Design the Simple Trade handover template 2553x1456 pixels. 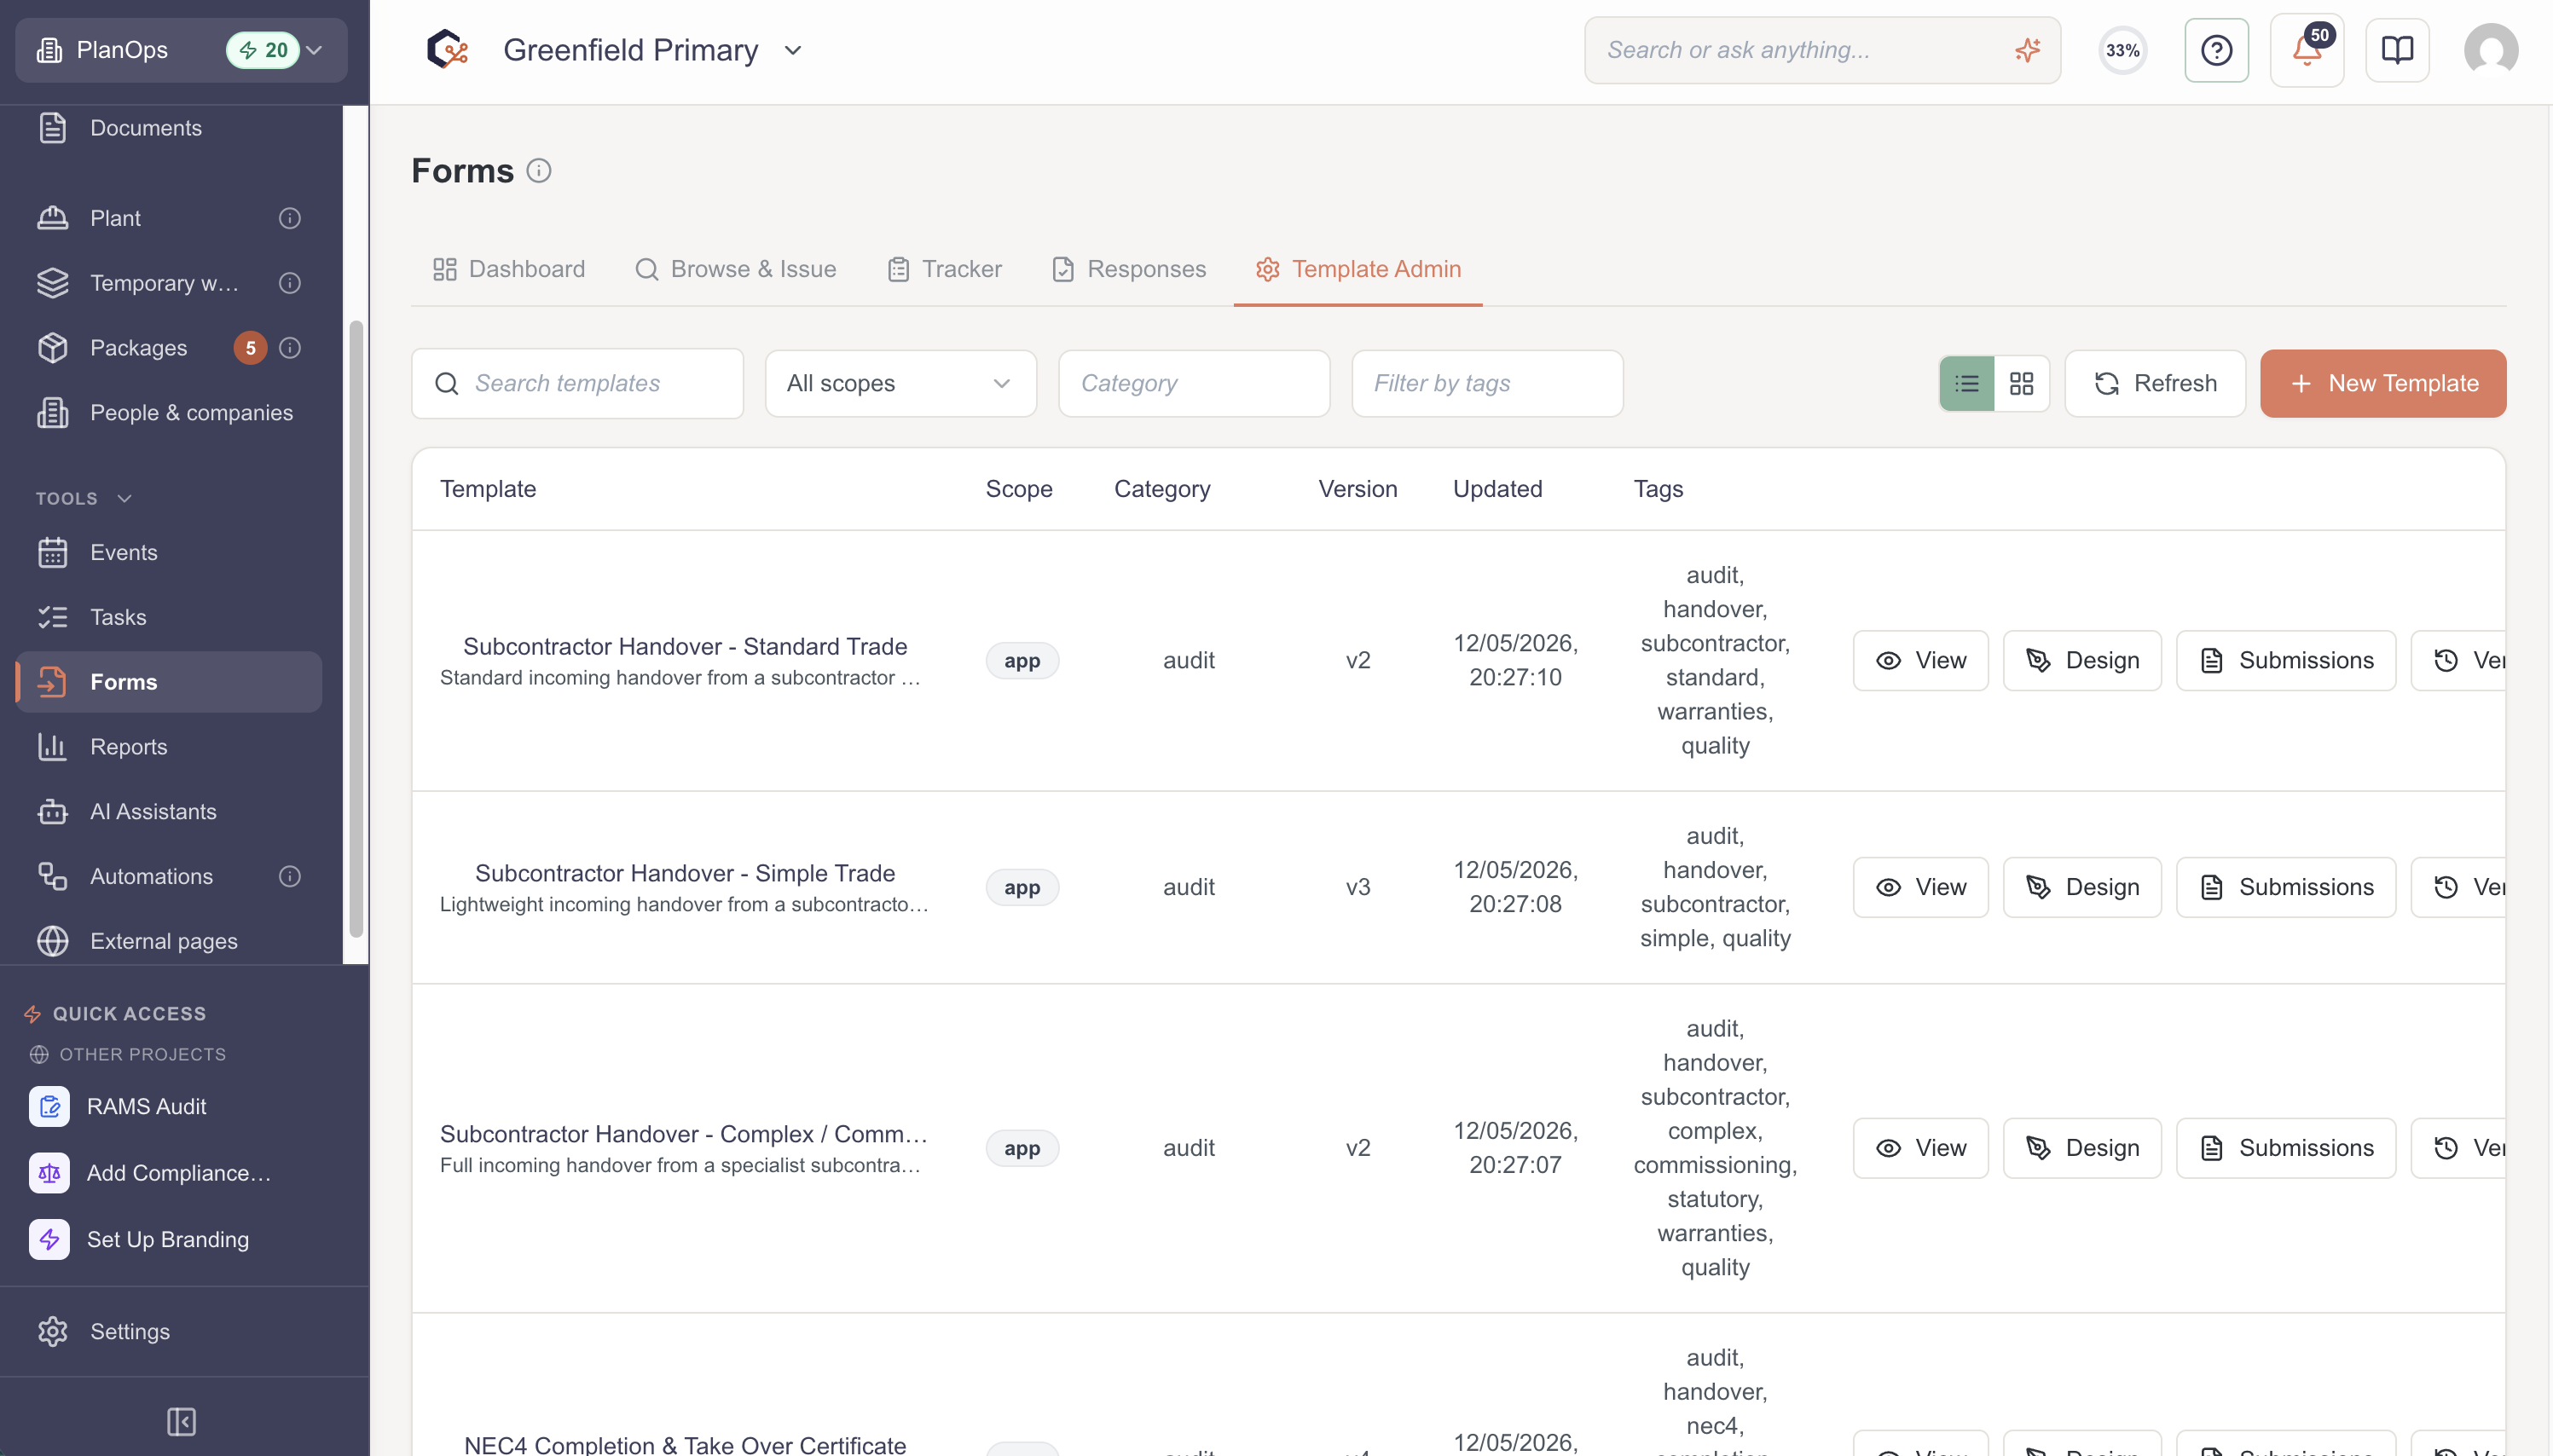tap(2082, 887)
